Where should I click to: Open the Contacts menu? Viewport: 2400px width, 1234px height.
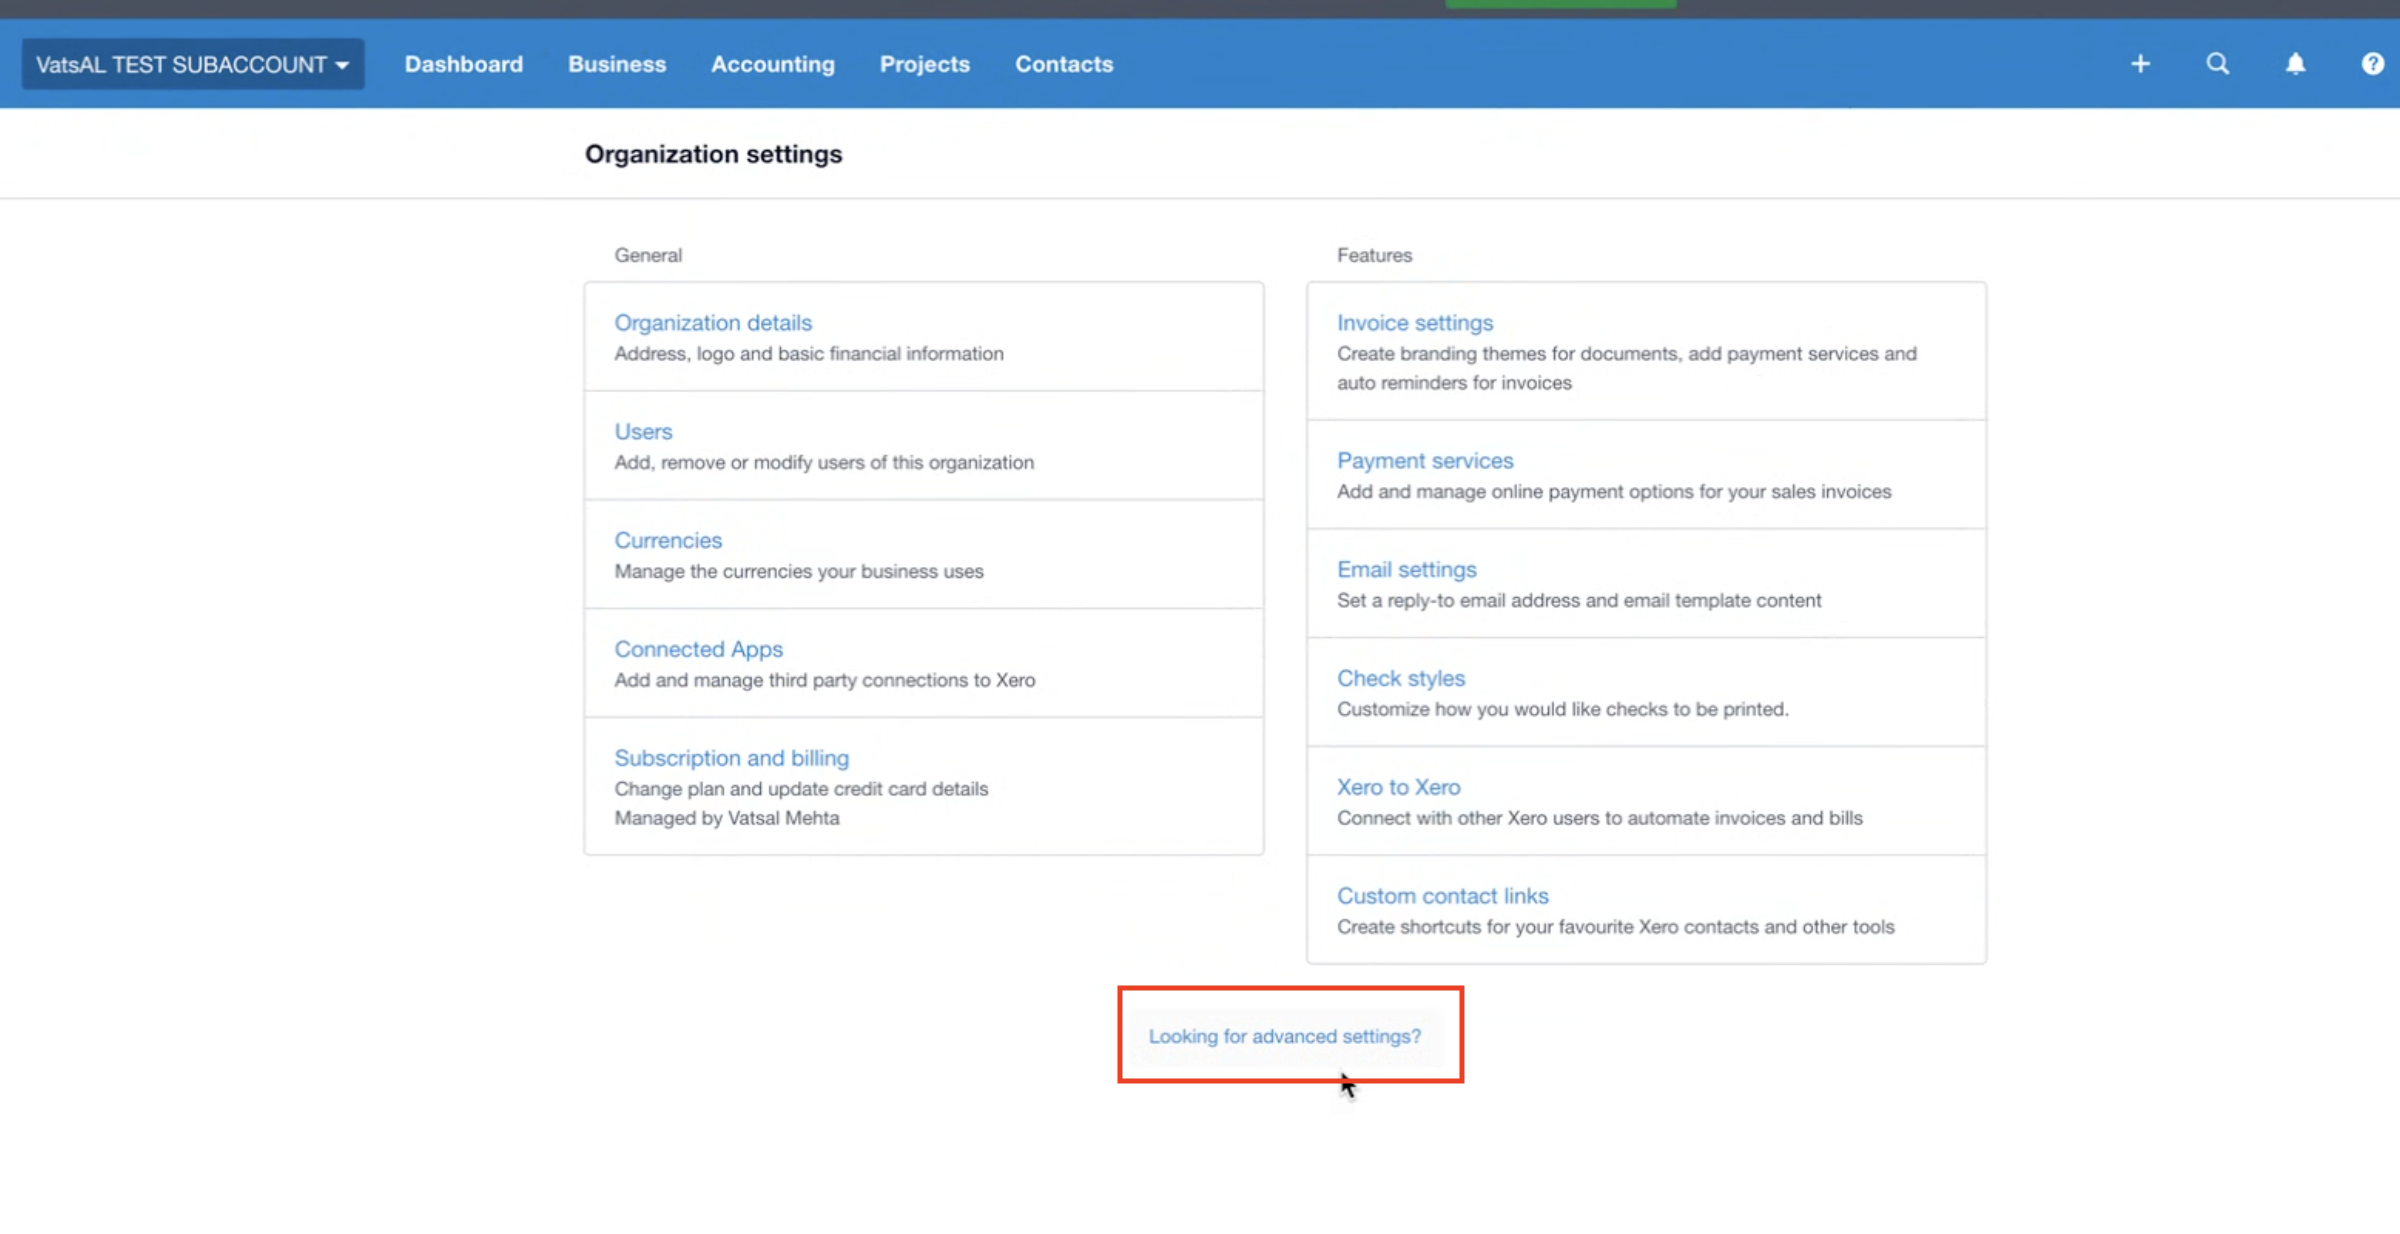tap(1063, 64)
